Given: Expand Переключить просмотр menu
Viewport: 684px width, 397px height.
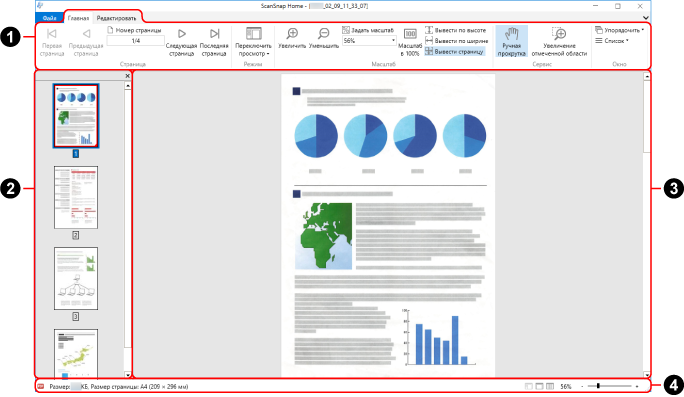Looking at the screenshot, I should pos(253,42).
